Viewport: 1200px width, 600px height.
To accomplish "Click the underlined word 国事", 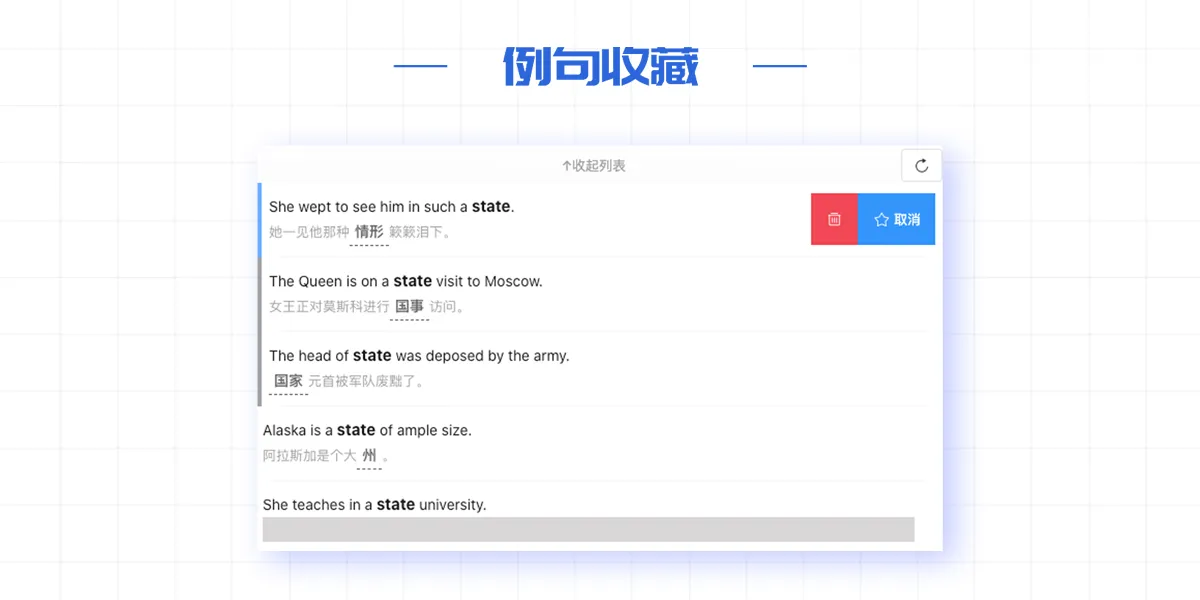I will click(x=409, y=307).
